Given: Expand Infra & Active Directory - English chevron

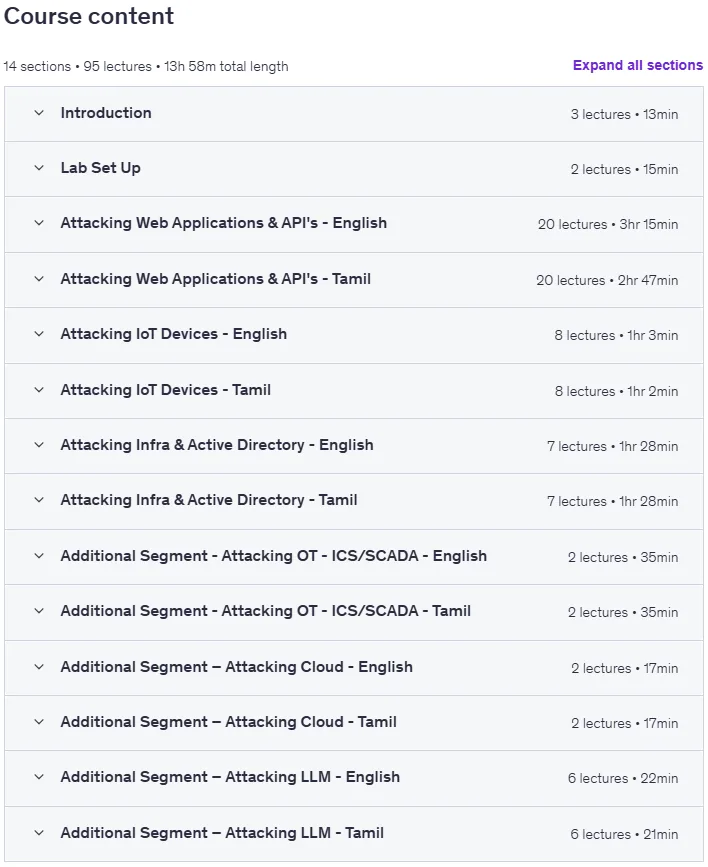Looking at the screenshot, I should click(39, 445).
